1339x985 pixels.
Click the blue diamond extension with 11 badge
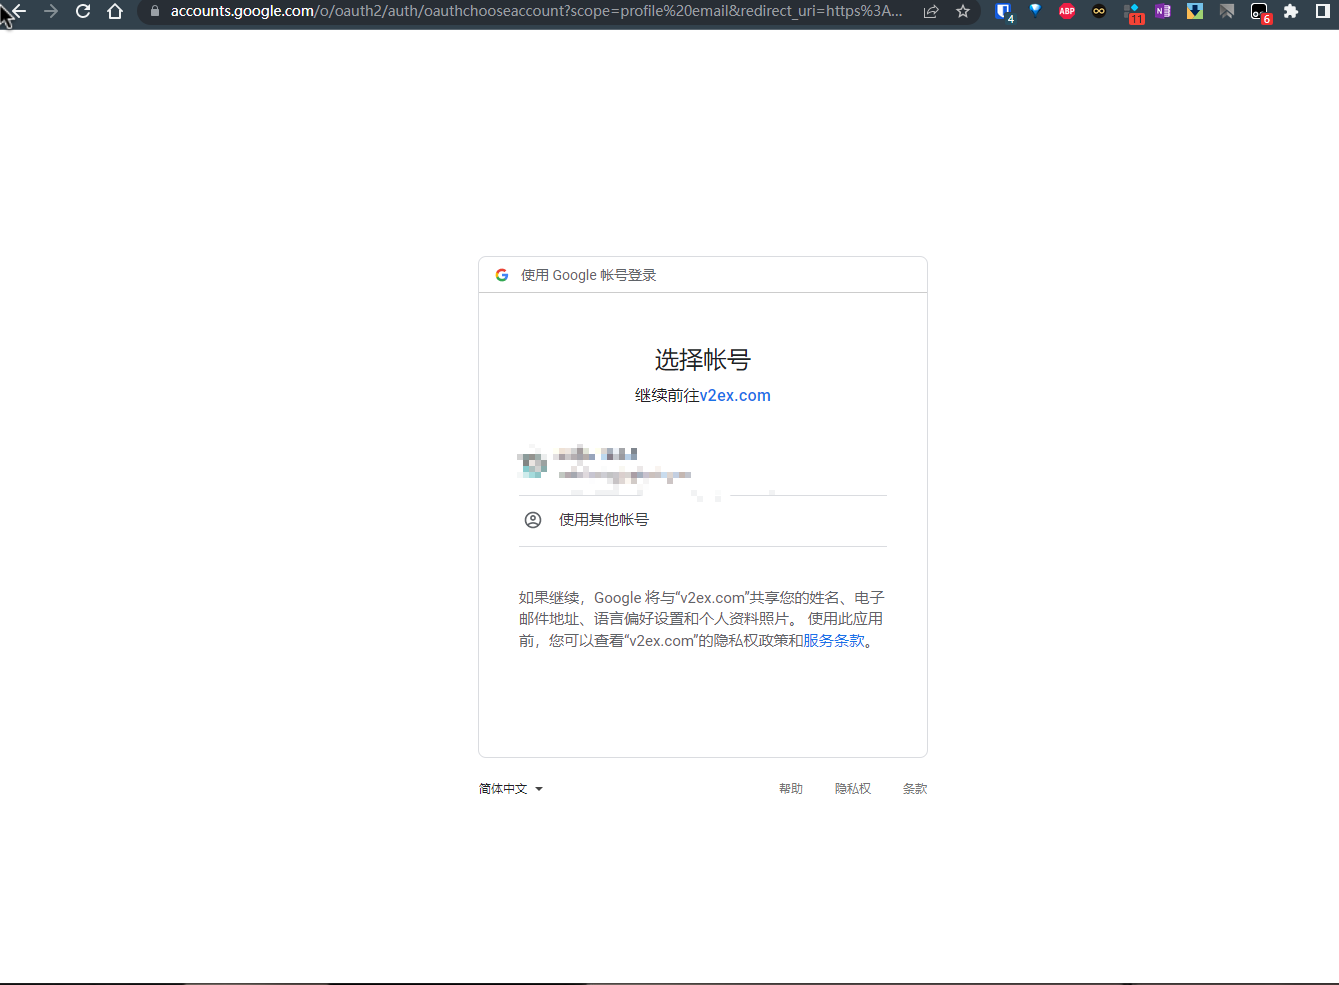1133,11
